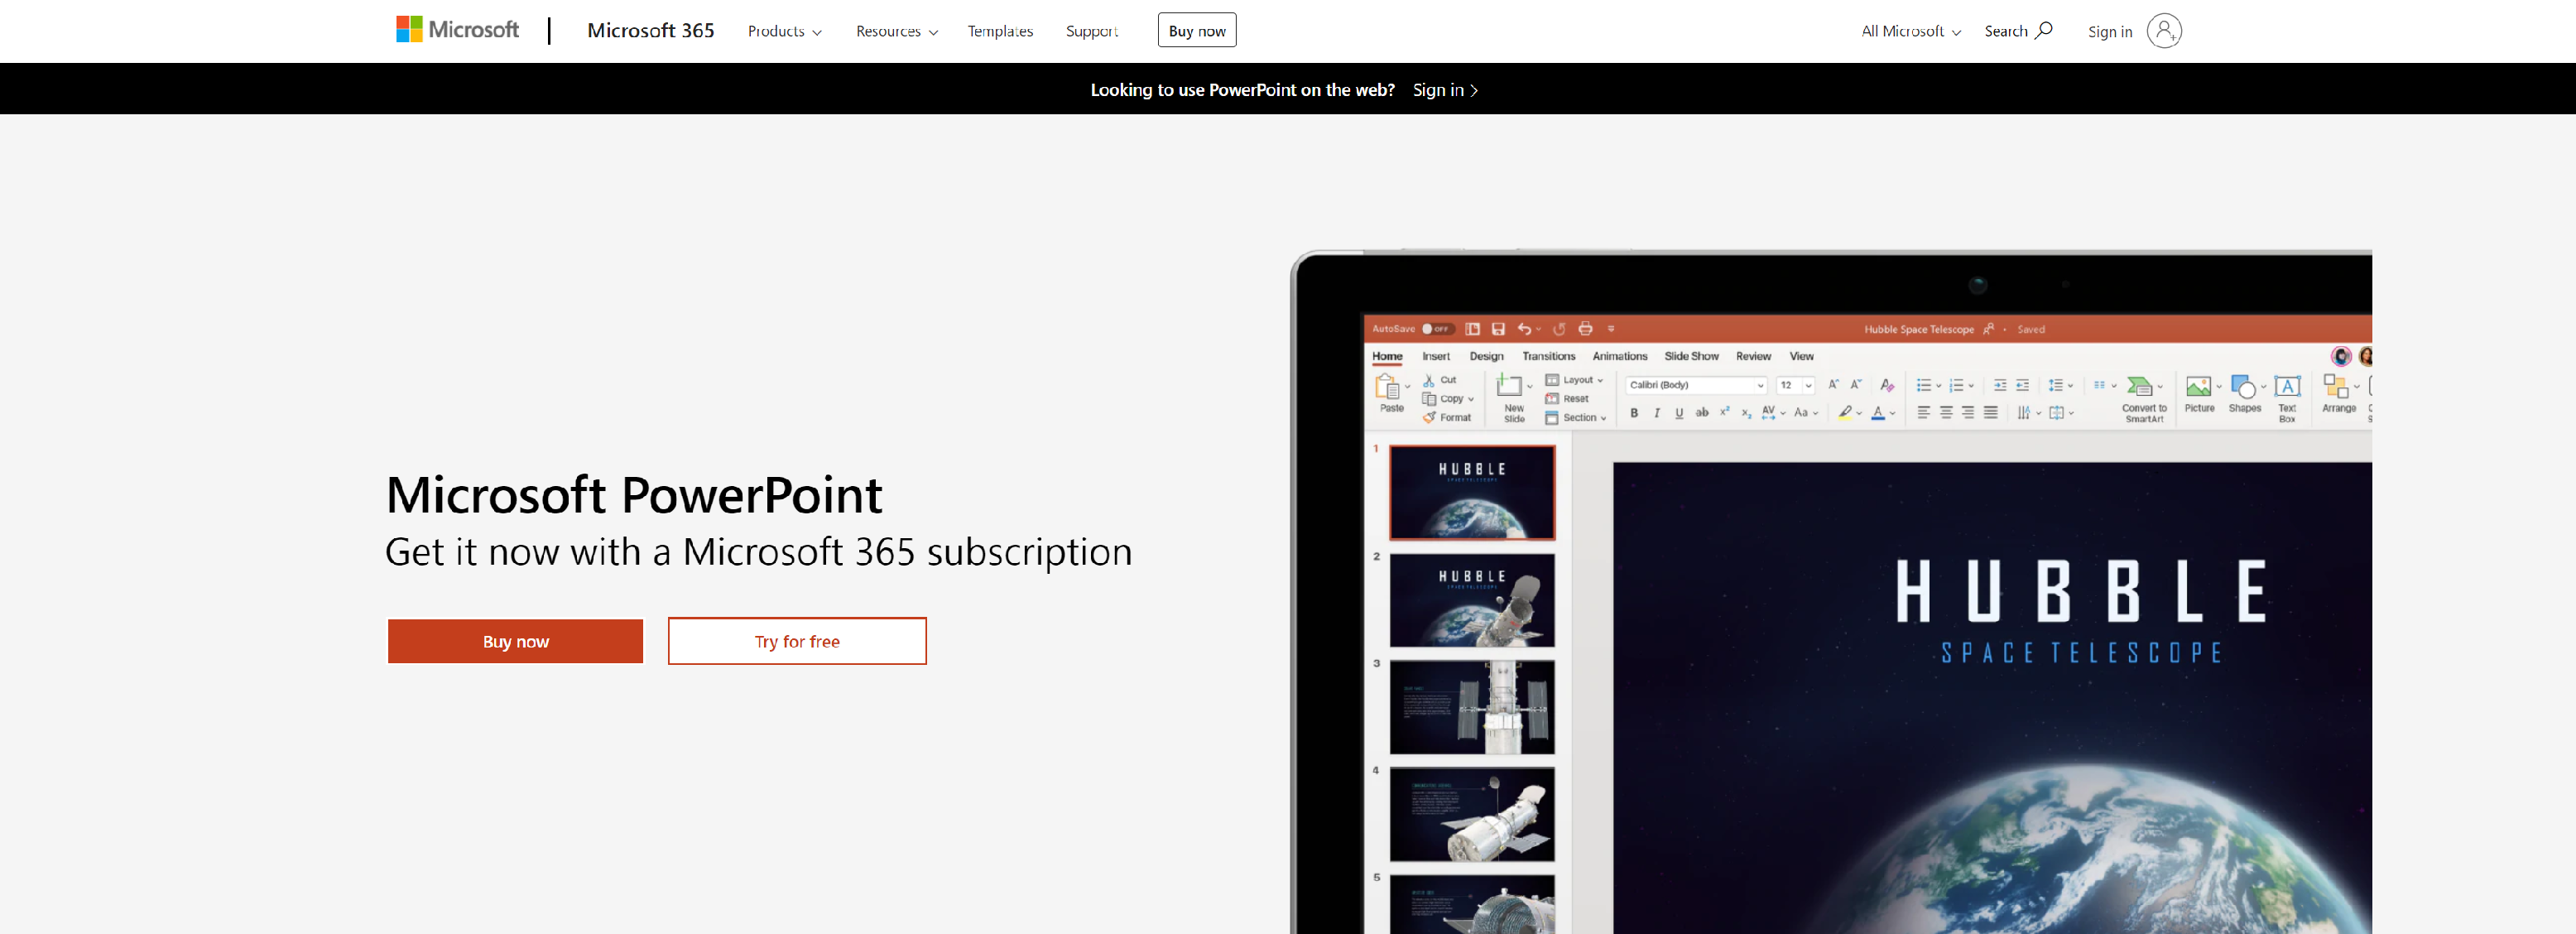Select slide 4 thumbnail
Screen dimensions: 2576x934
click(1472, 814)
